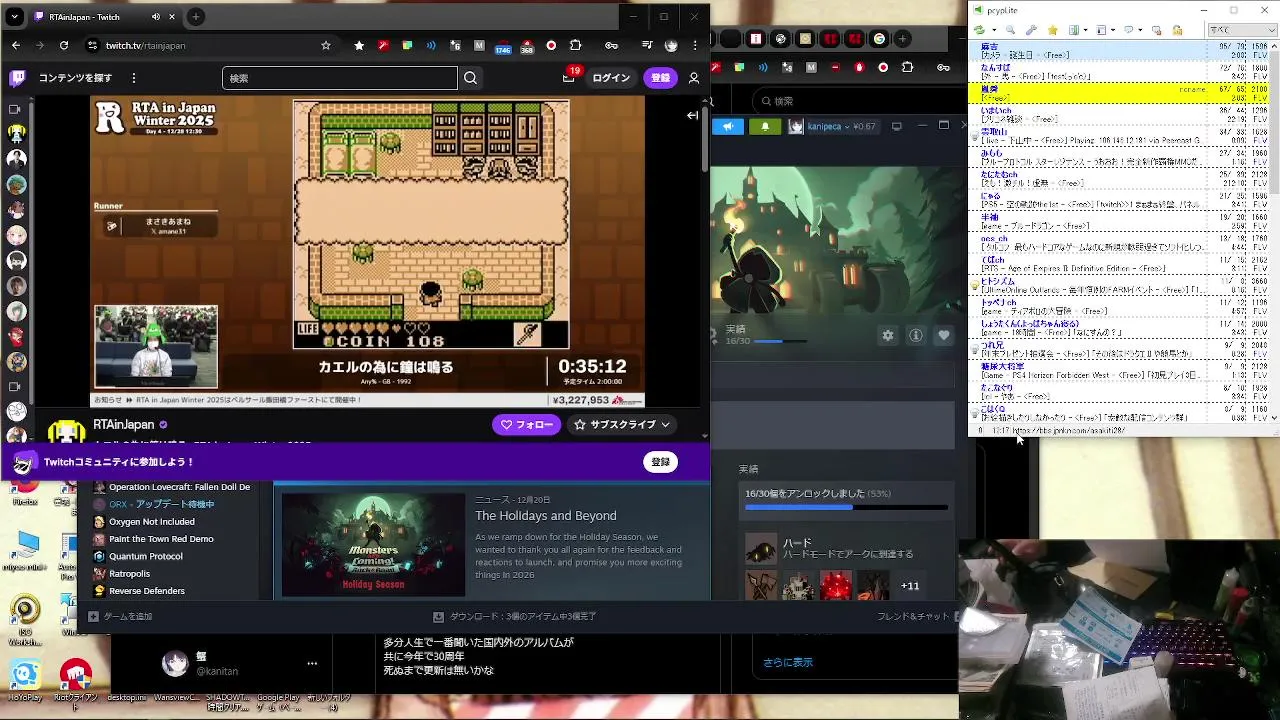The width and height of the screenshot is (1280, 720).
Task: Click the achievement progress bar 16/30
Action: (846, 507)
